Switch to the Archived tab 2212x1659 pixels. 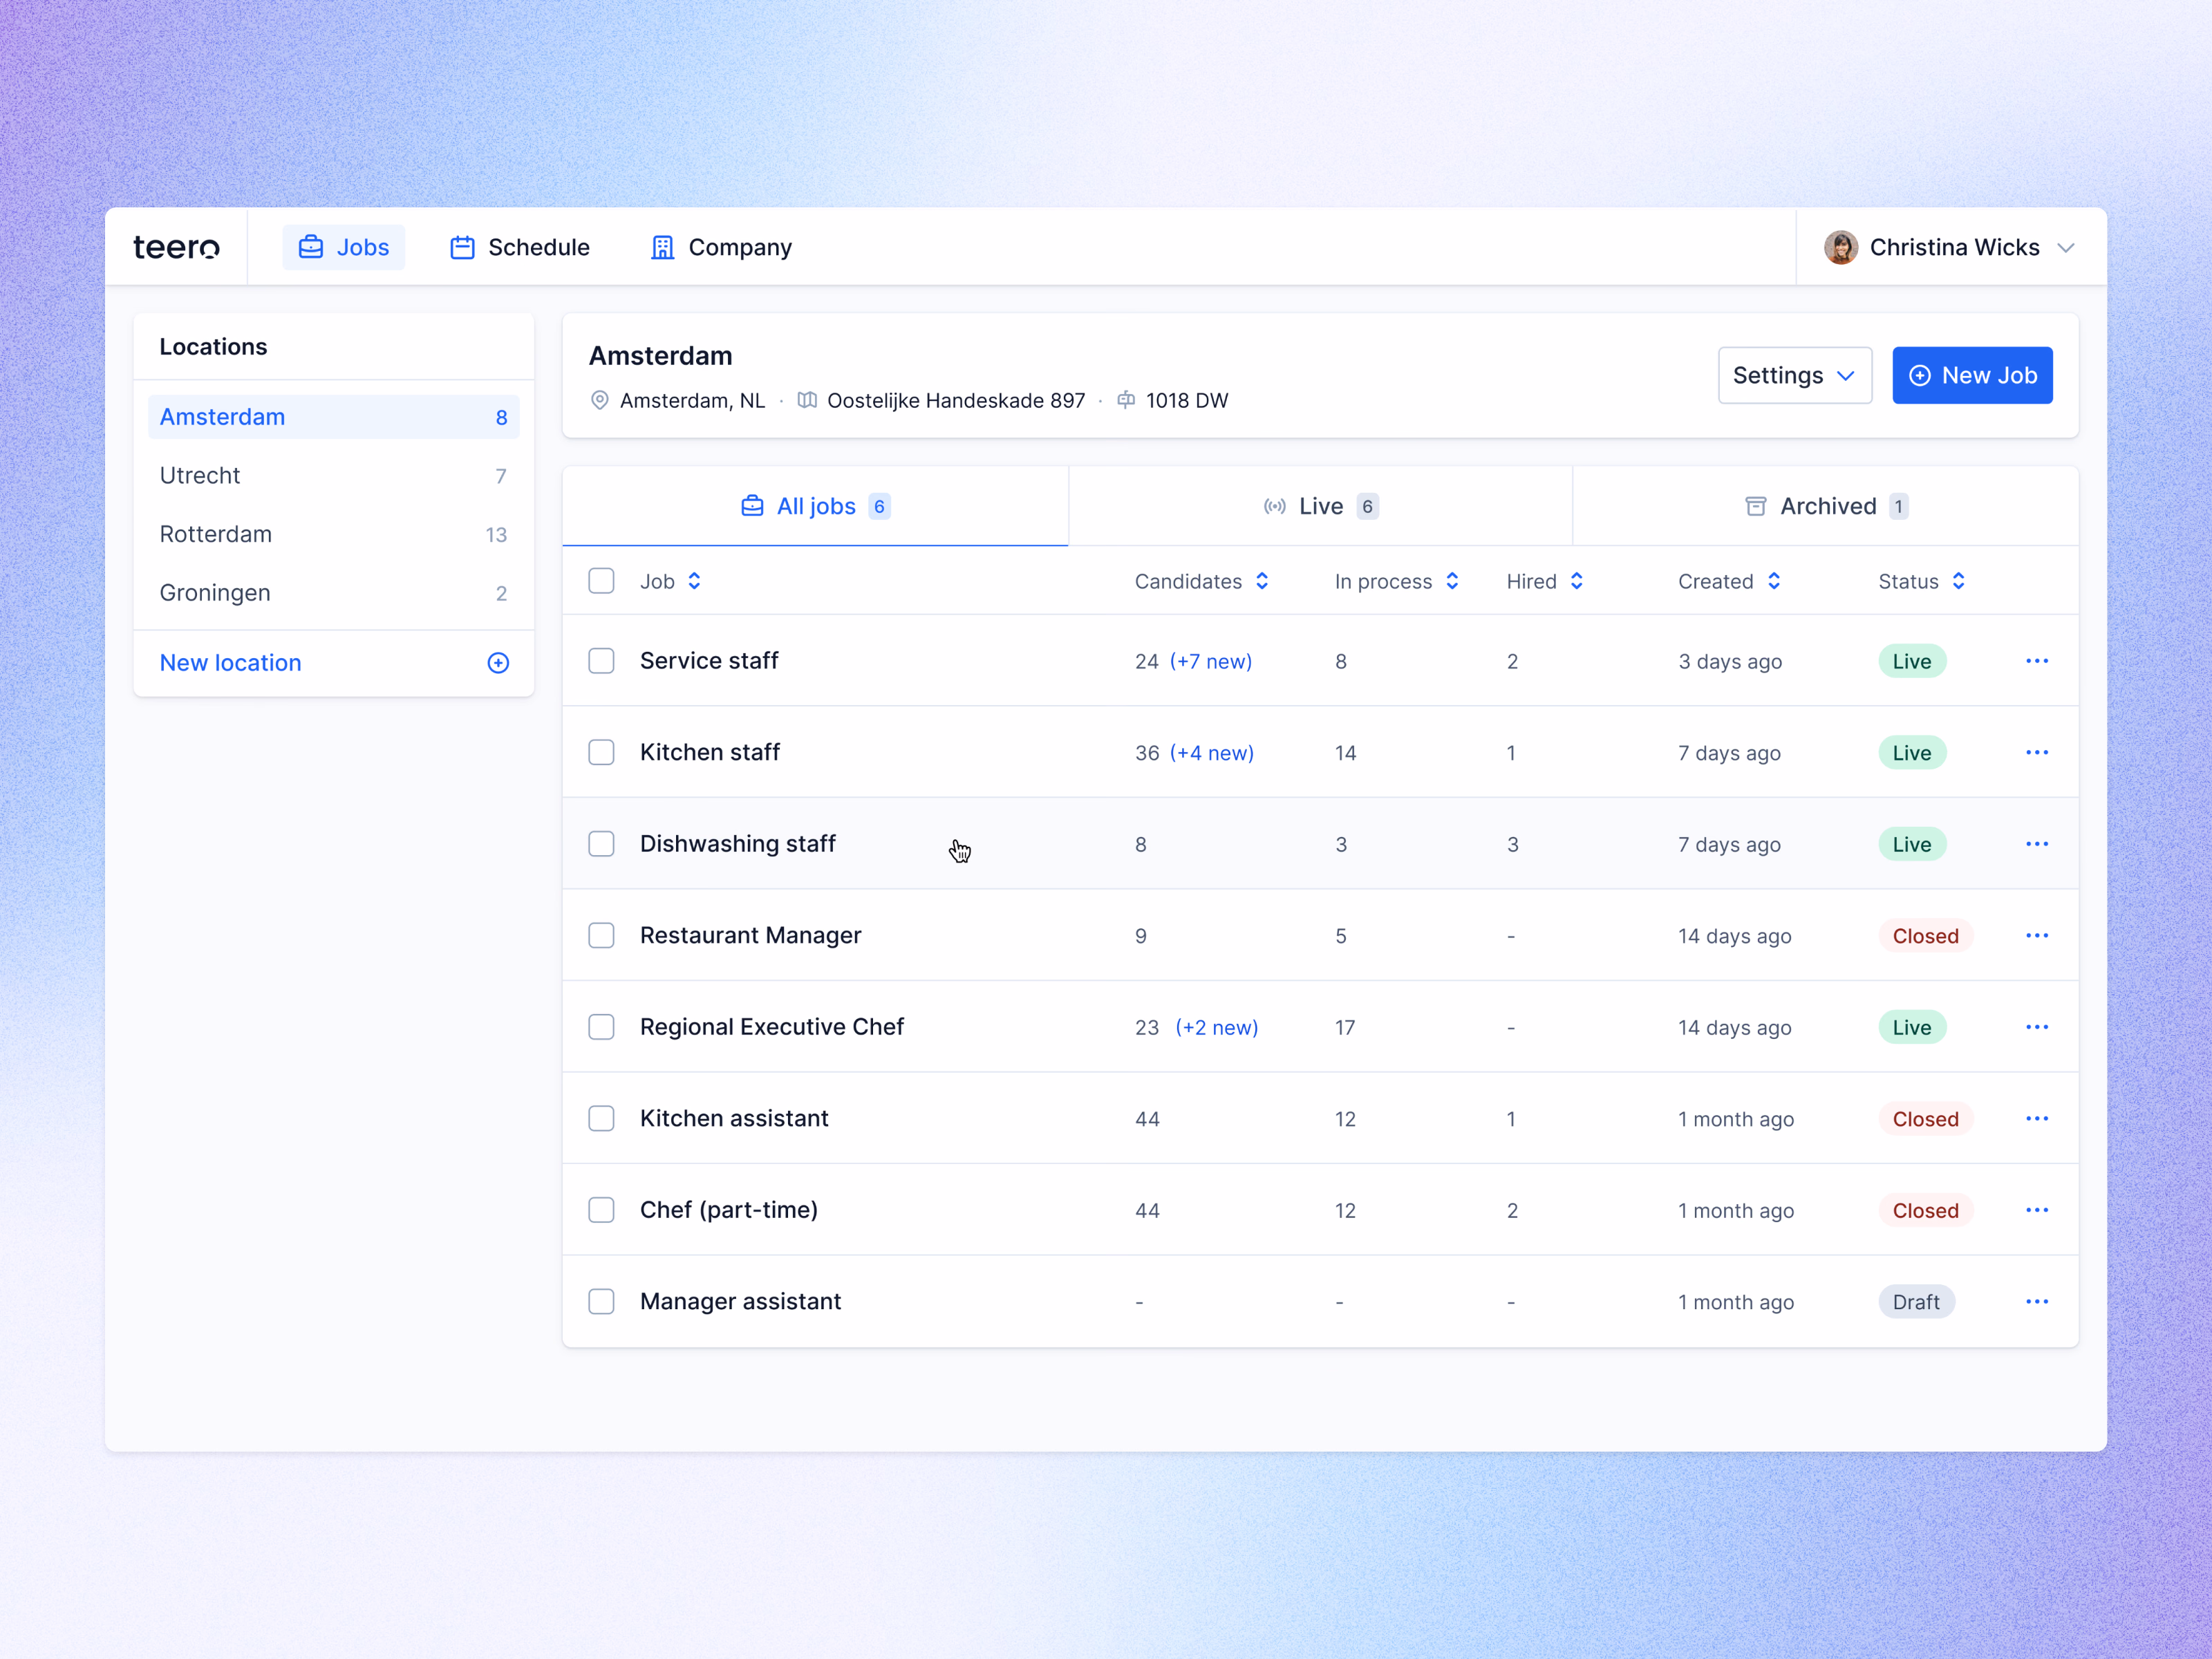(x=1826, y=506)
